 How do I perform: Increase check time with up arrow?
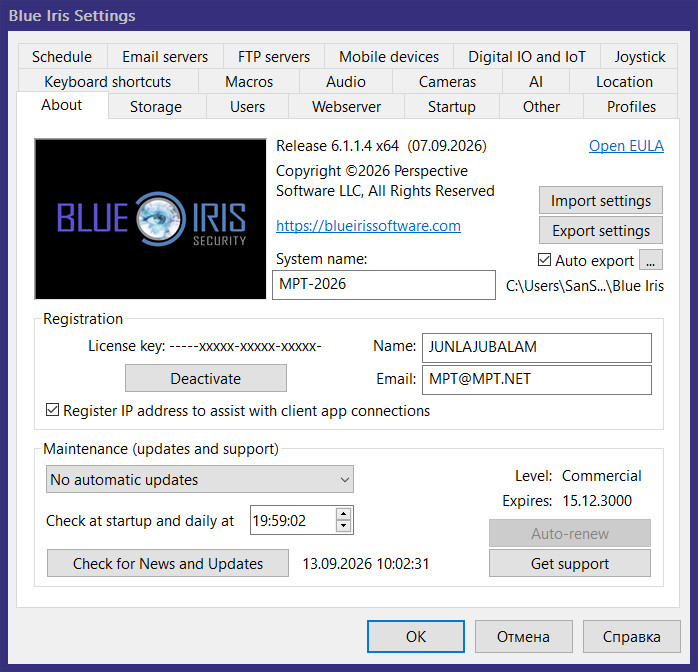point(343,514)
